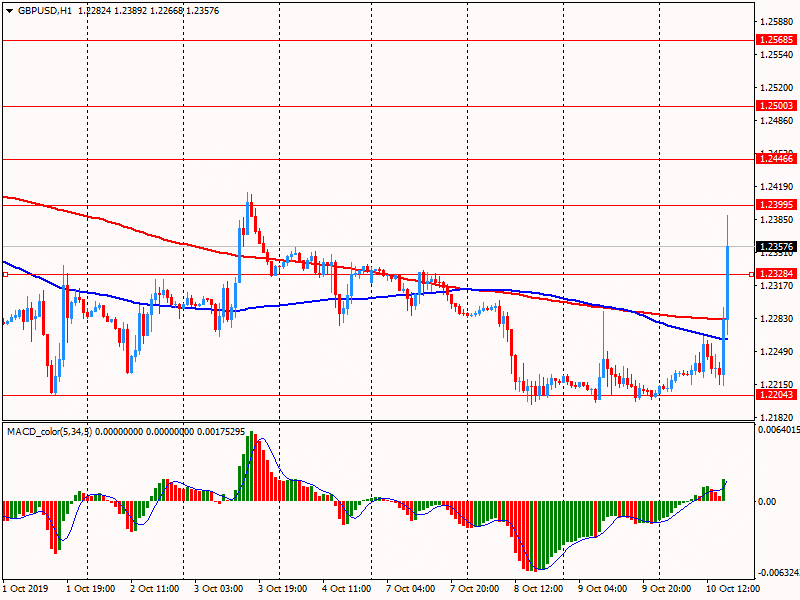Click the 1.24466 red price label
Viewport: 800px width, 600px height.
(x=776, y=159)
